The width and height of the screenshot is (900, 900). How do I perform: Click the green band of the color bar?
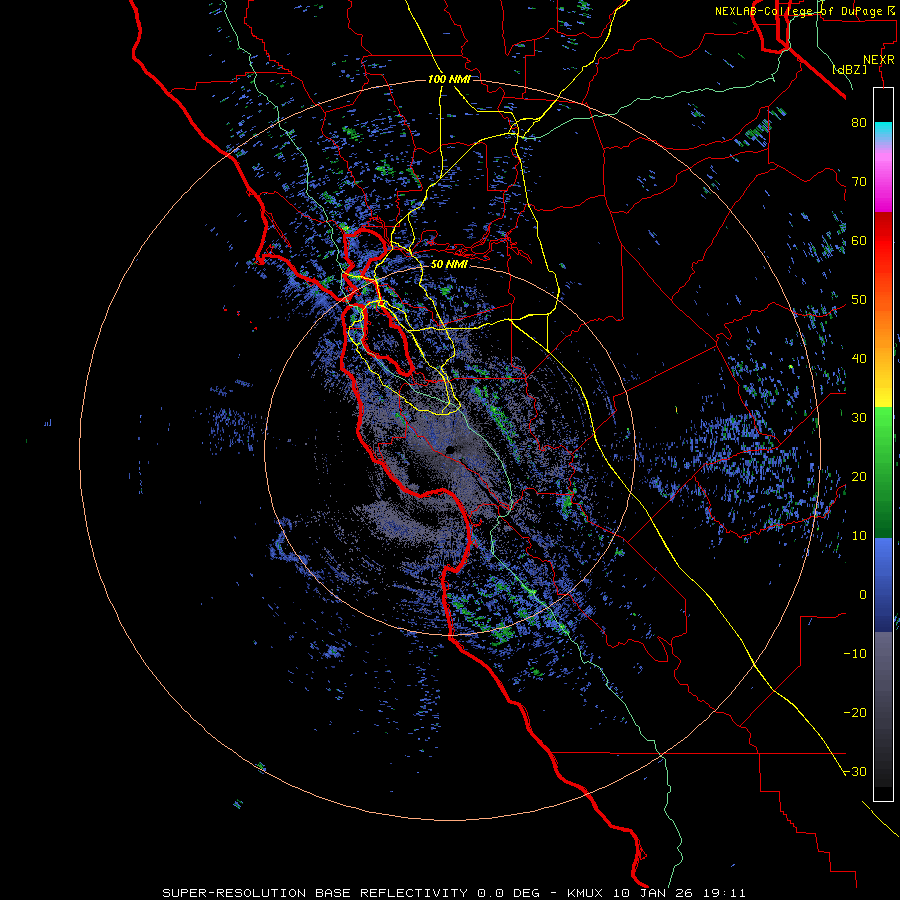point(883,472)
